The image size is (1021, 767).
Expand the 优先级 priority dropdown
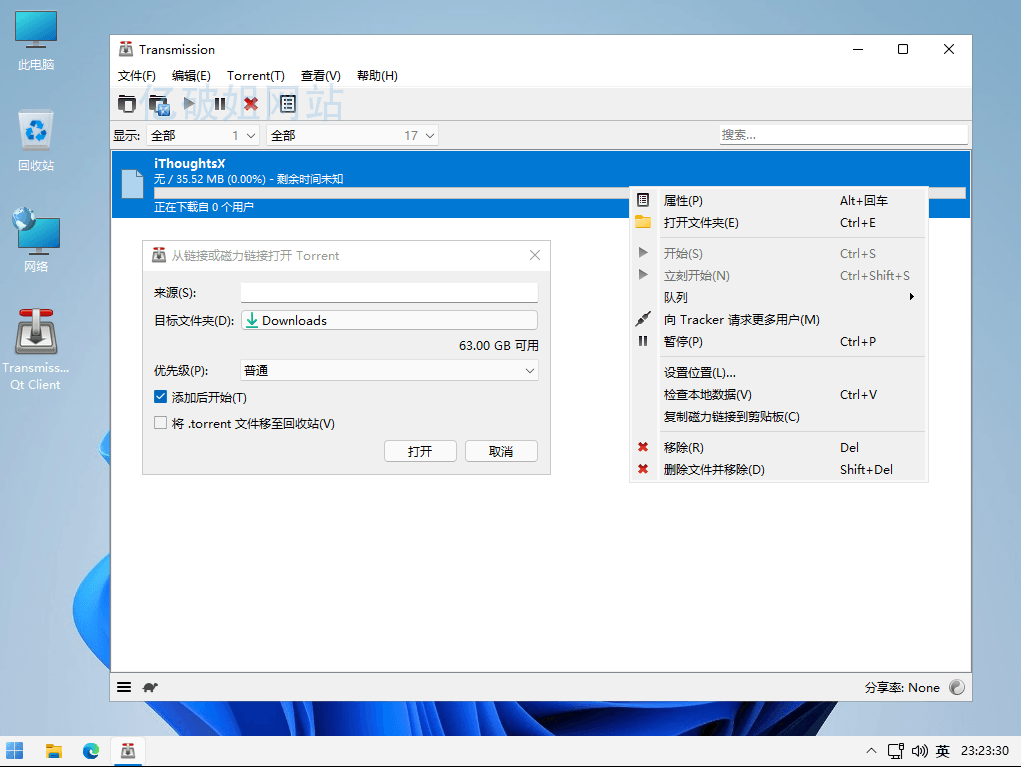click(x=389, y=371)
